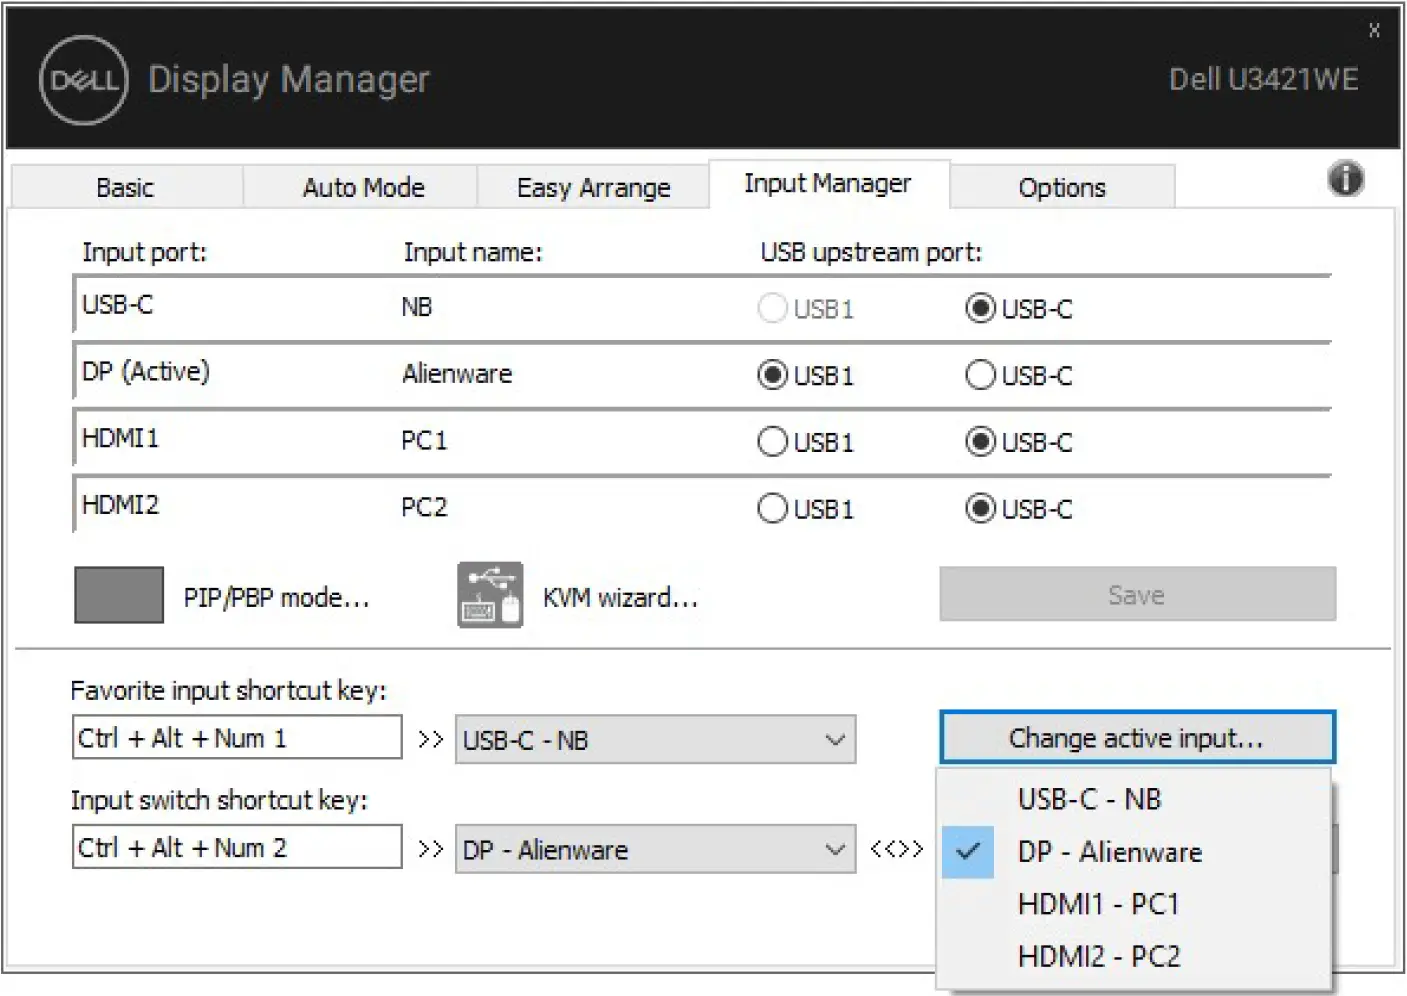Click the double-arrow beside Favorite input shortcut key
The width and height of the screenshot is (1407, 996).
pyautogui.click(x=430, y=739)
